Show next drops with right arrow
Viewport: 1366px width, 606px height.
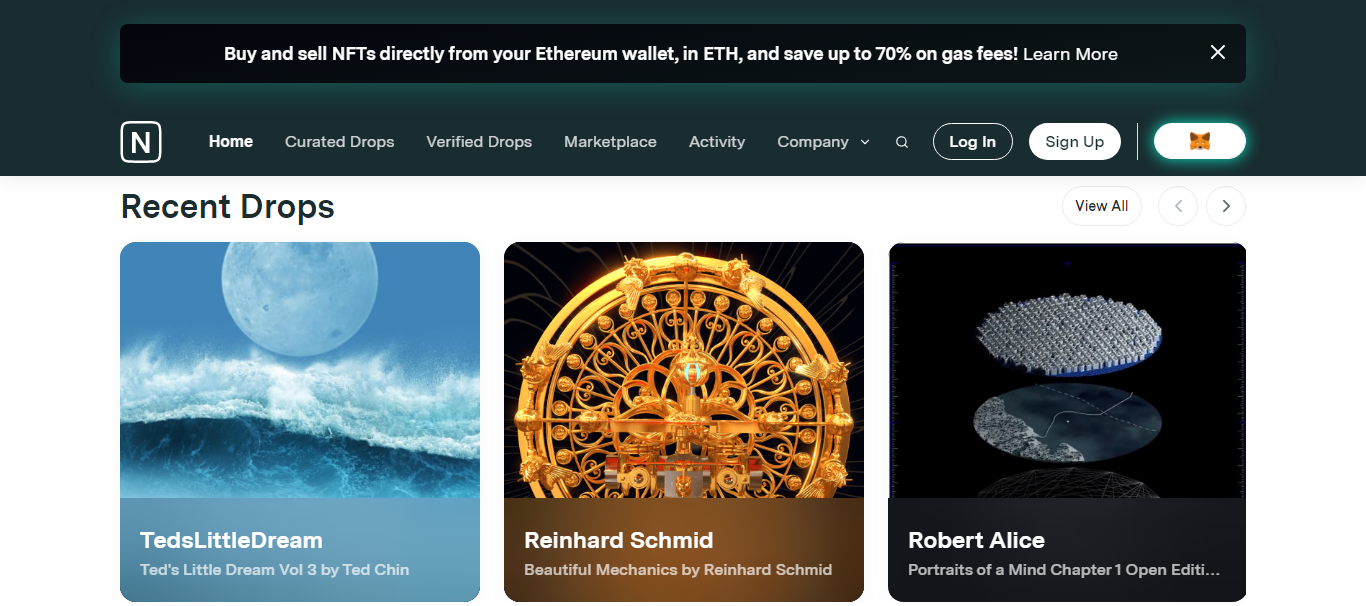click(x=1225, y=206)
